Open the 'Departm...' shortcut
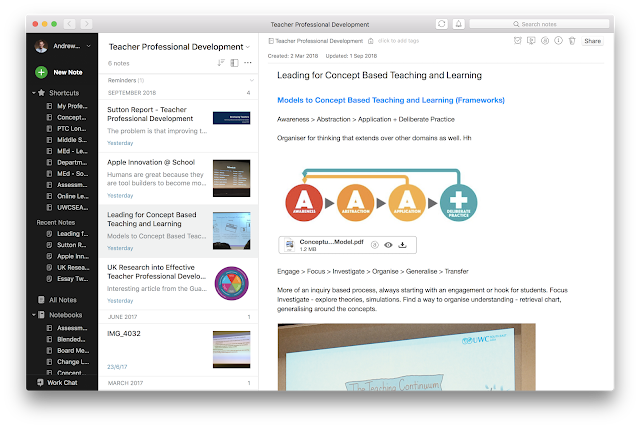This screenshot has width=640, height=428. pos(67,162)
